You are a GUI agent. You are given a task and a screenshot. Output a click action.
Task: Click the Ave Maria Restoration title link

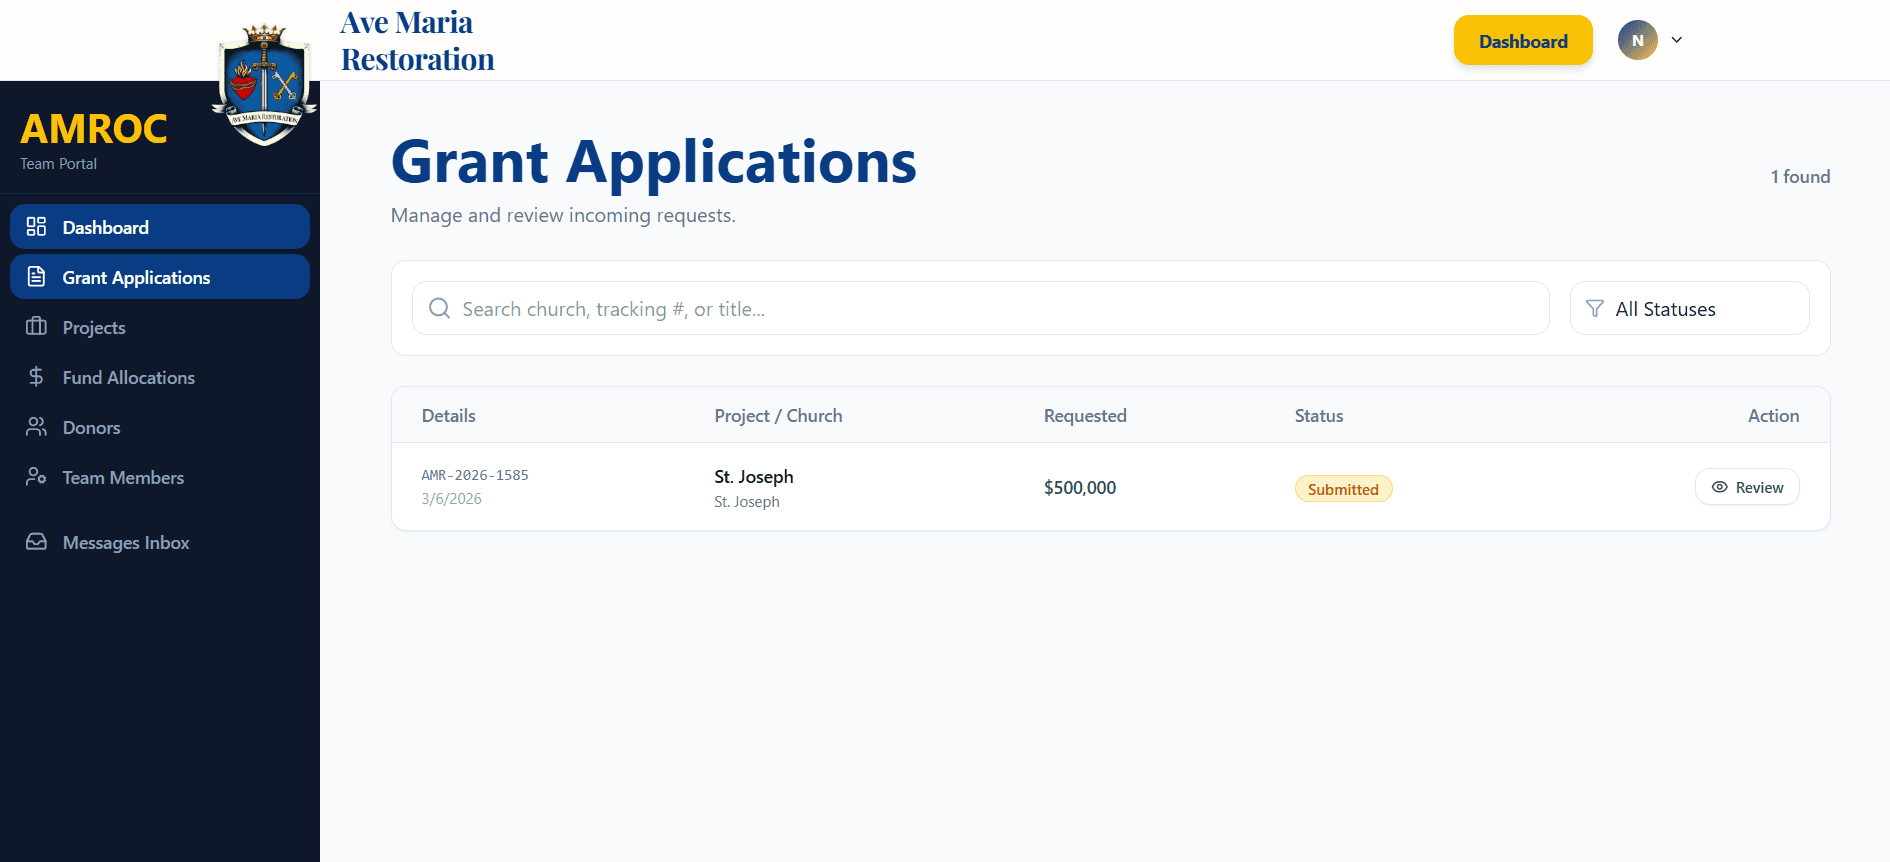pos(417,41)
